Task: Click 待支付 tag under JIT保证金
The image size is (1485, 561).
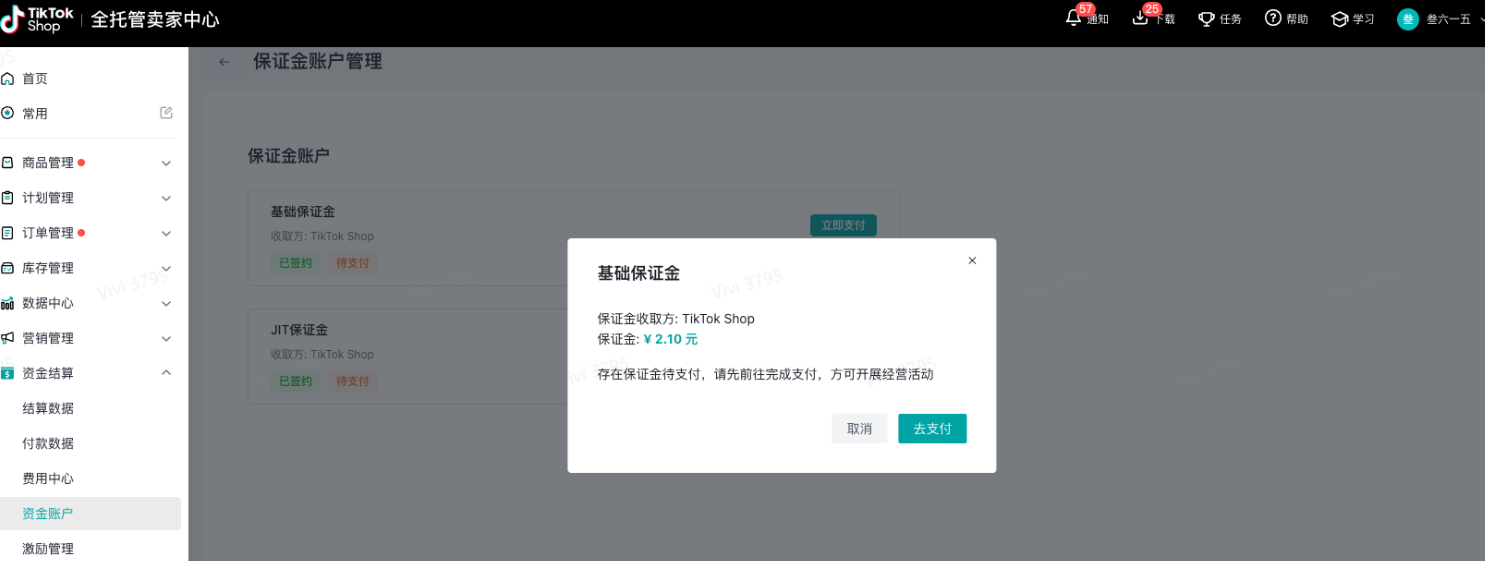Action: [352, 381]
